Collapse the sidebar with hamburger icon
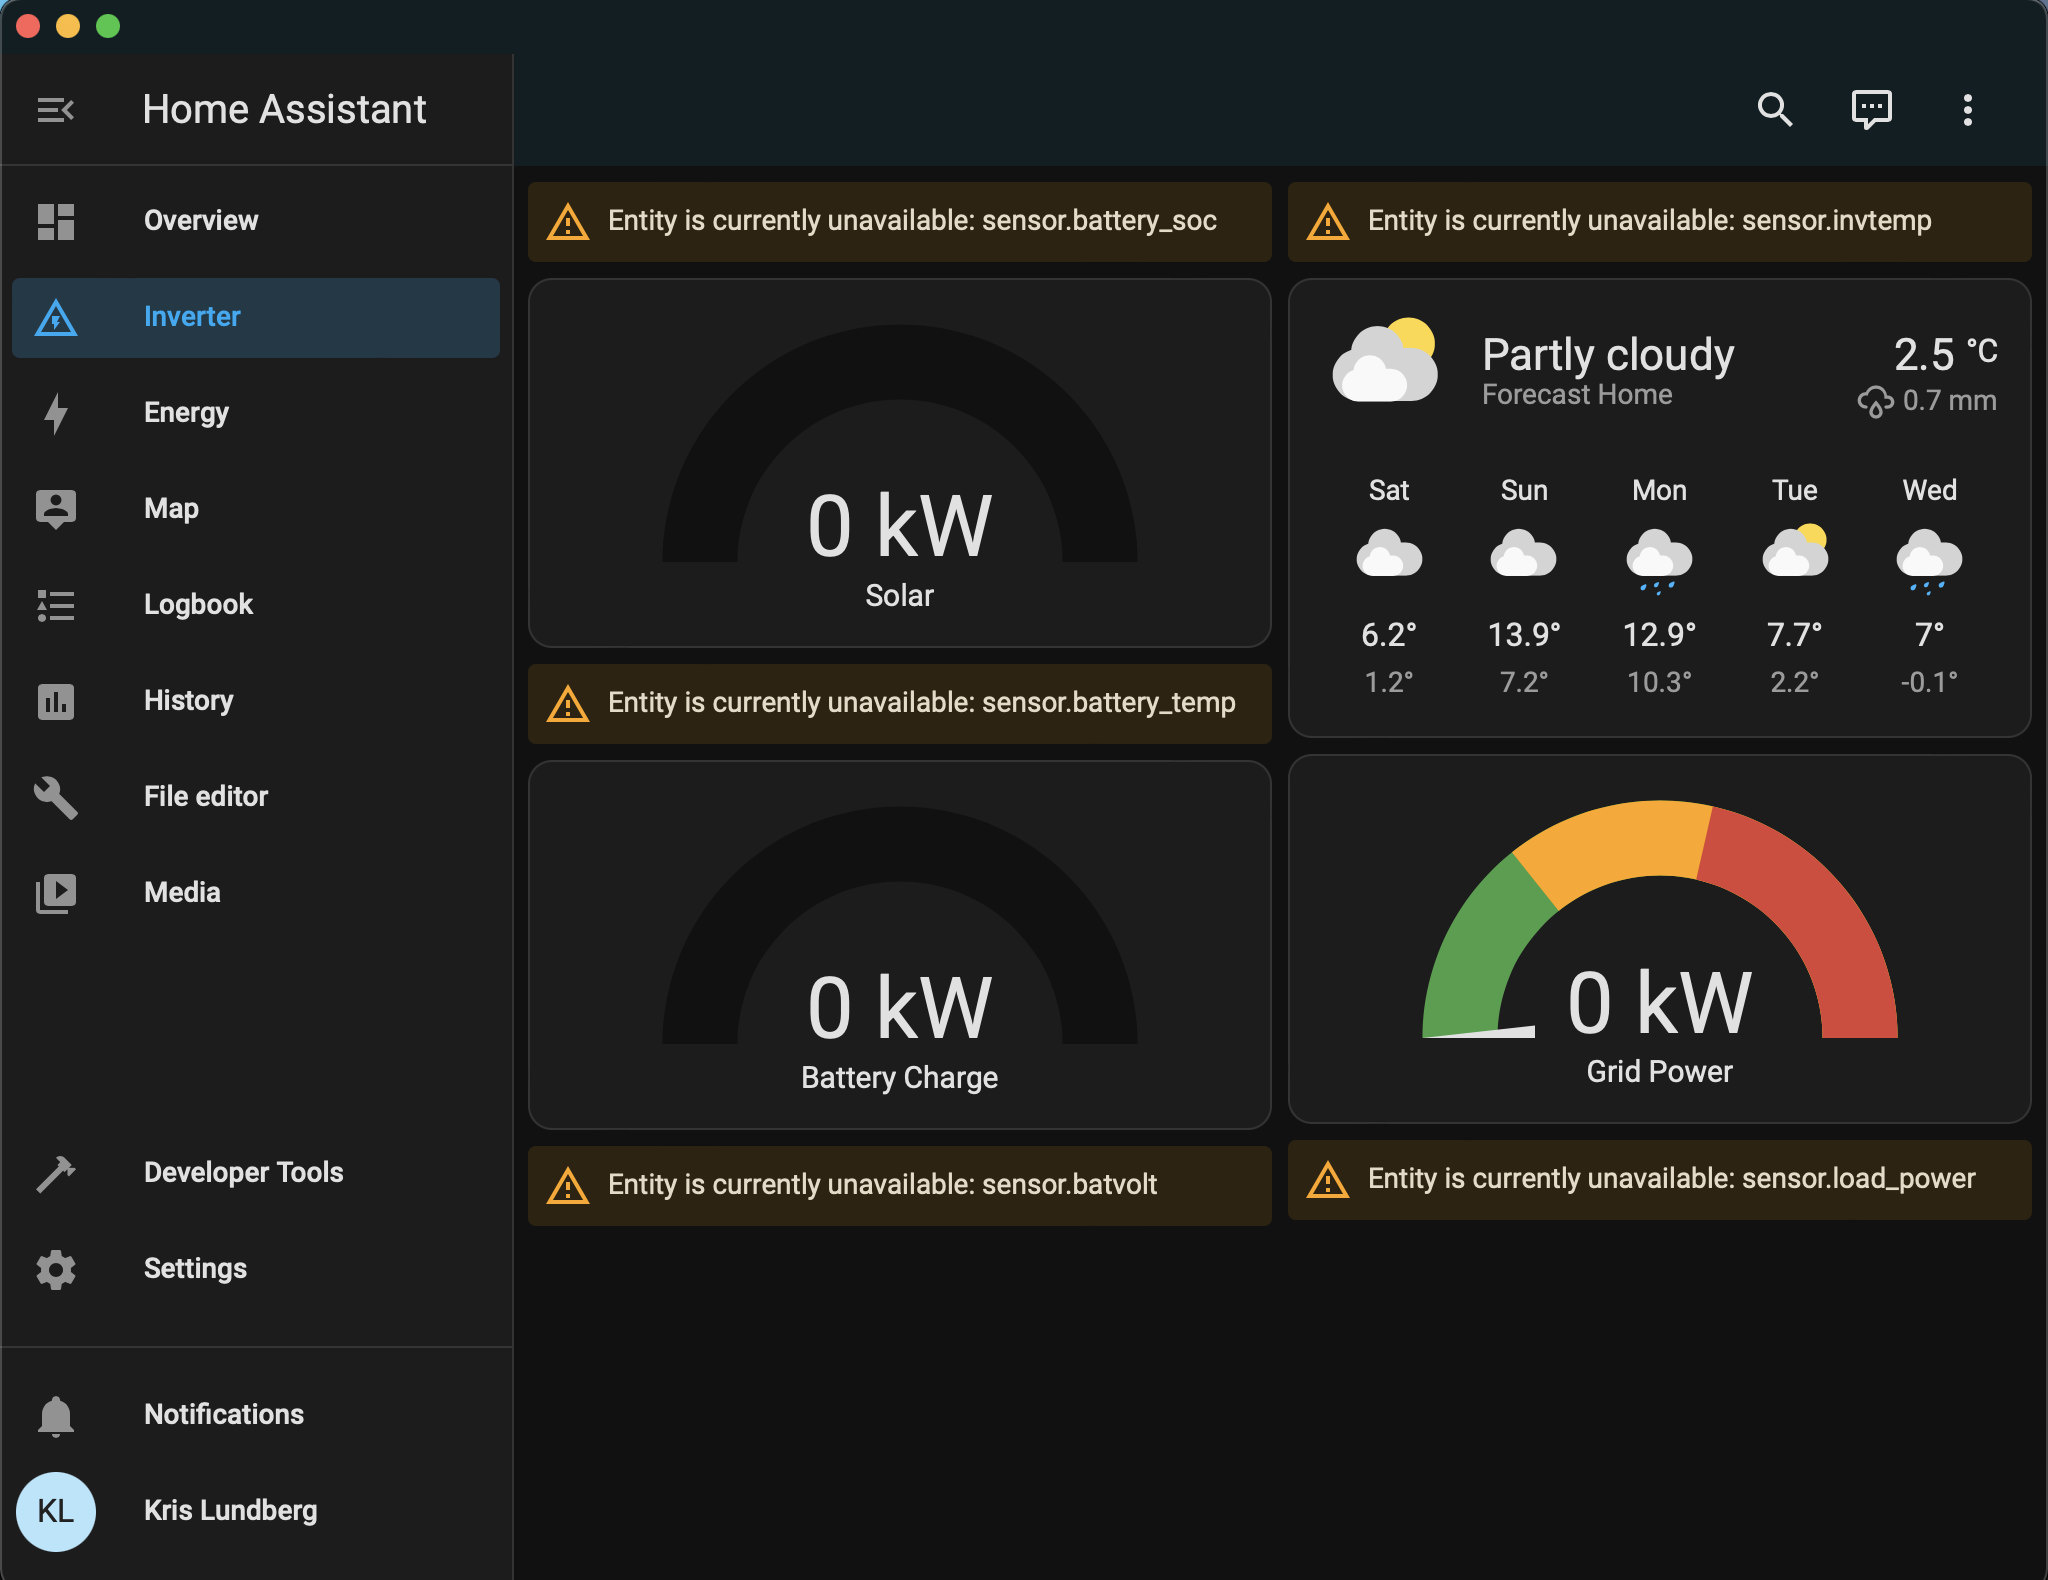2048x1580 pixels. 56,109
